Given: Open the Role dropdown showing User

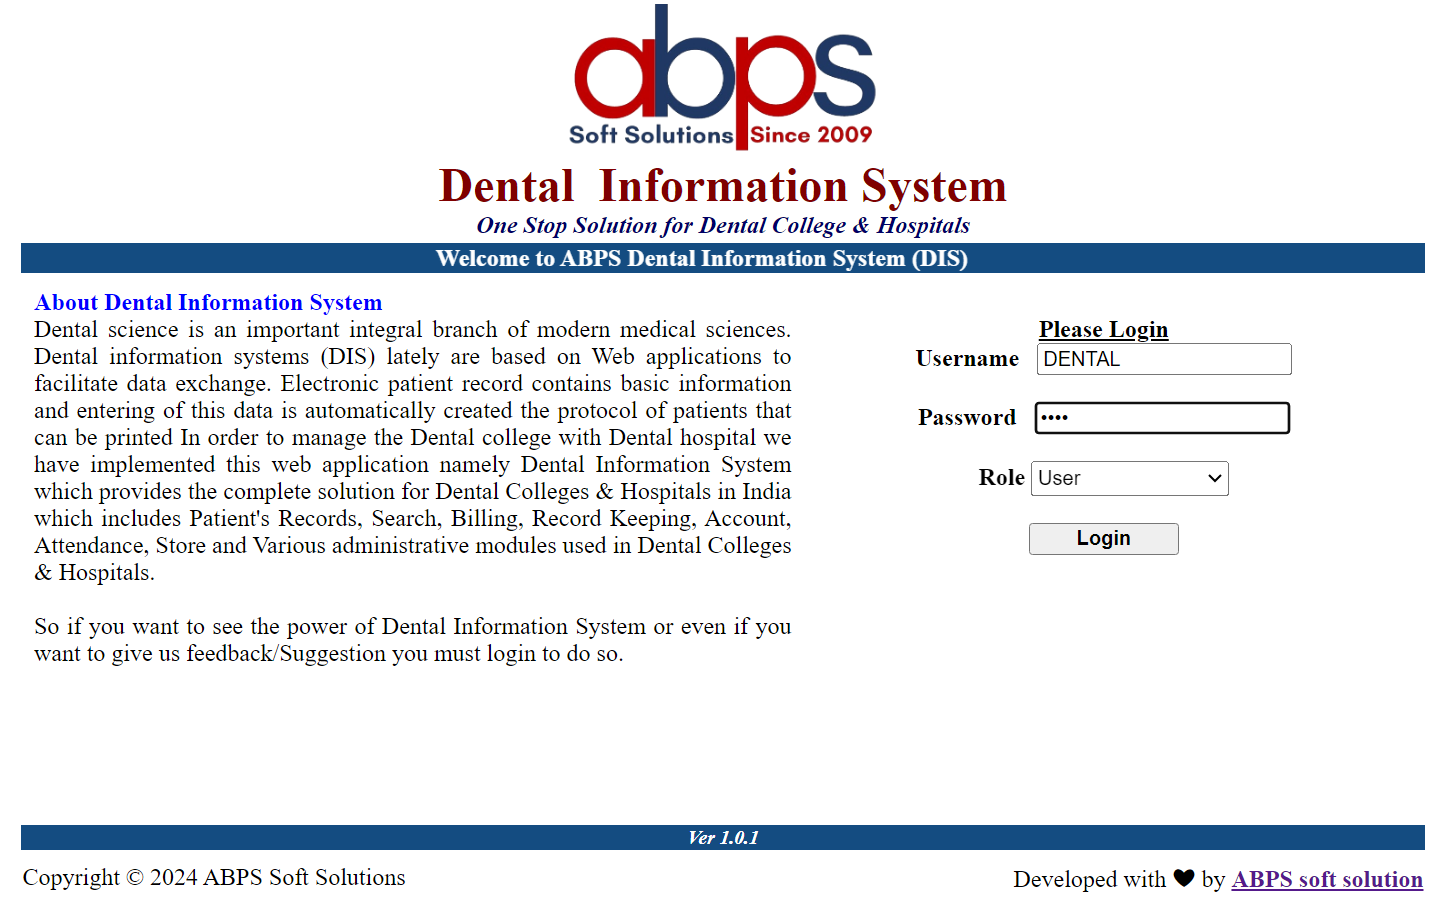Looking at the screenshot, I should click(x=1129, y=478).
